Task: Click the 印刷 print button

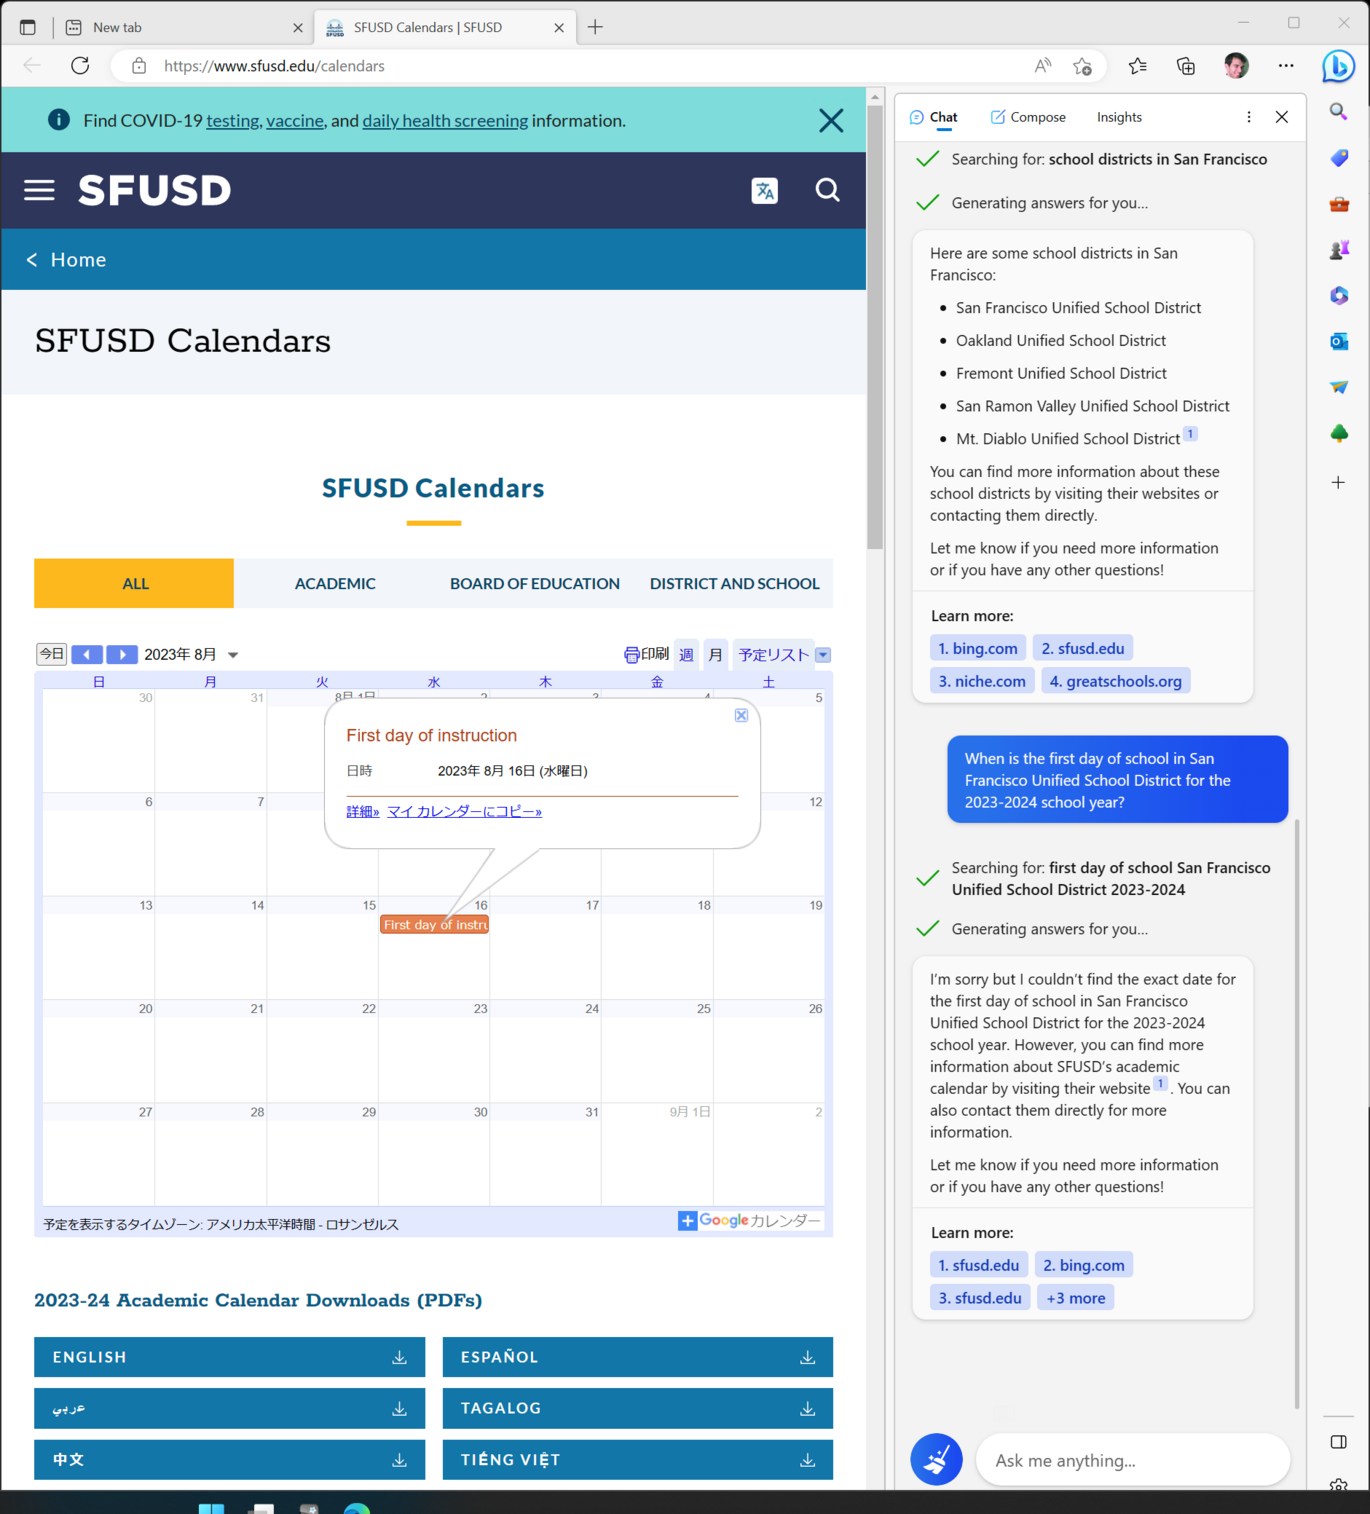Action: (646, 654)
